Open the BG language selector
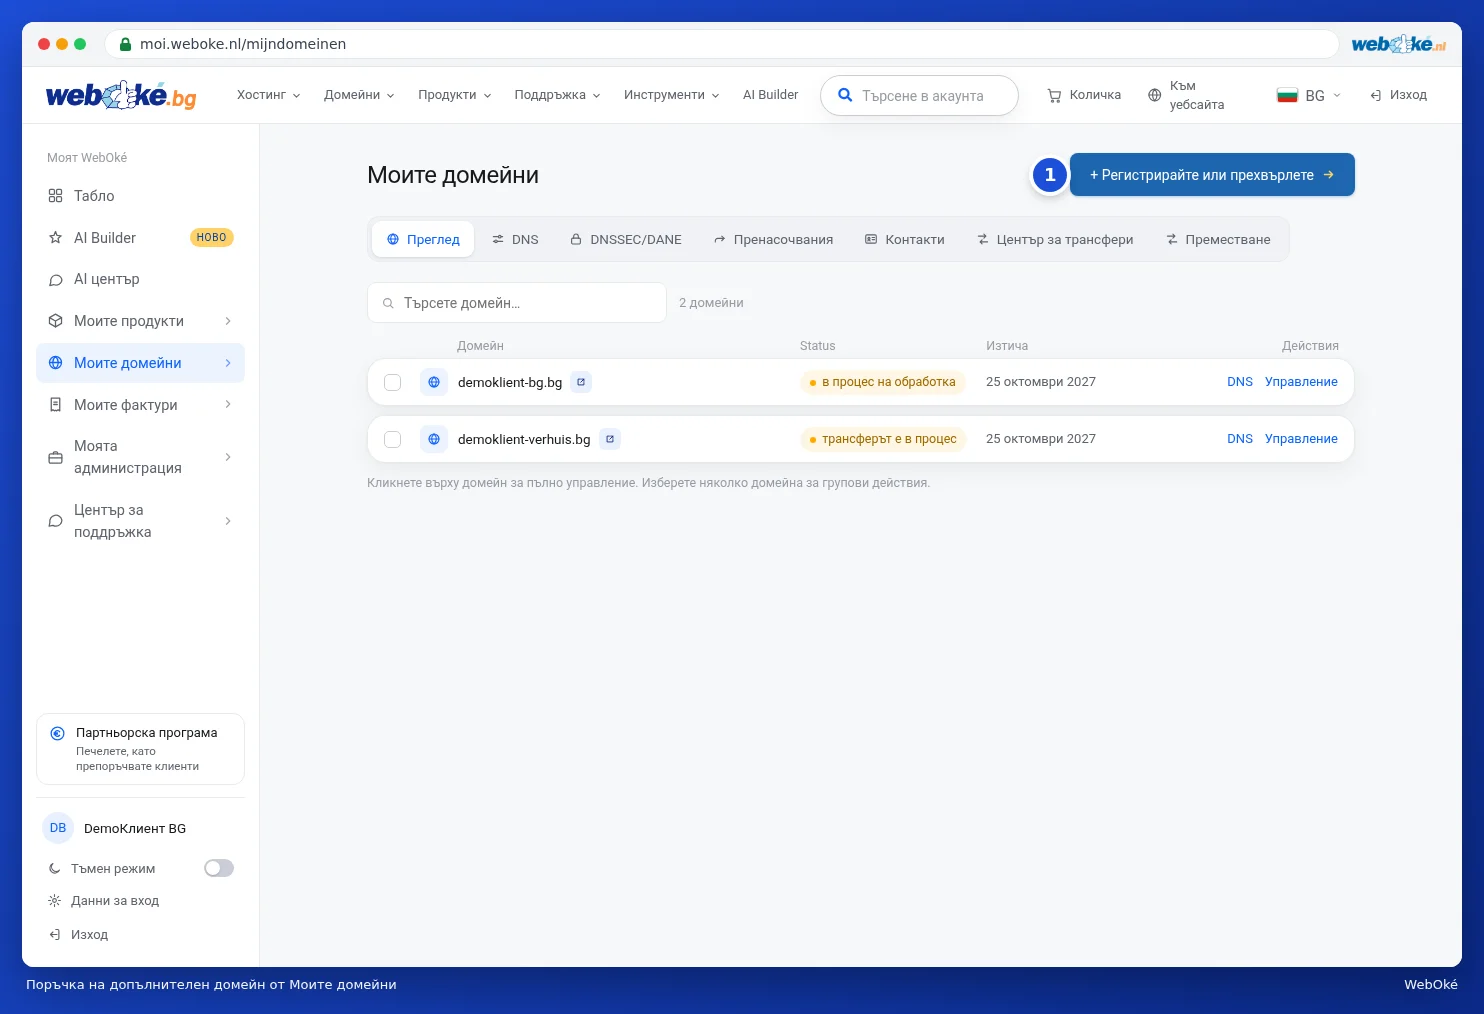This screenshot has width=1484, height=1014. [1309, 95]
